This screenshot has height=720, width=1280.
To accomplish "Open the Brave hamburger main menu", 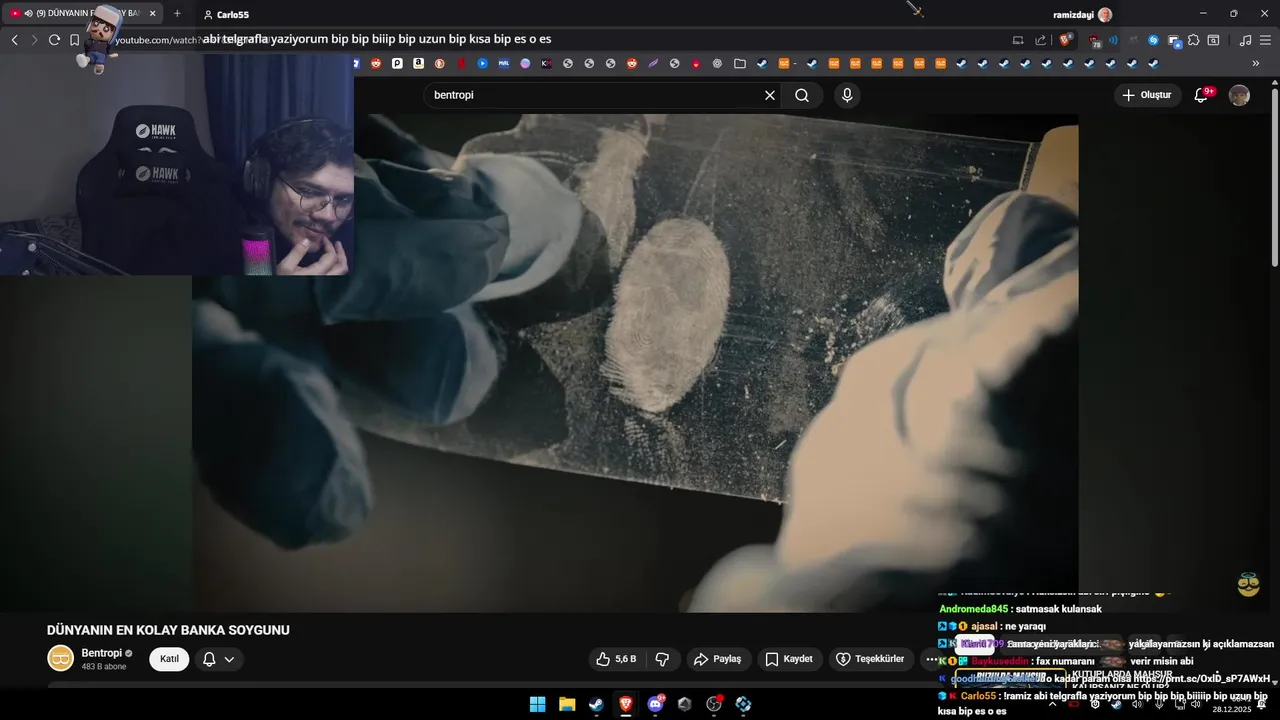I will point(1265,40).
